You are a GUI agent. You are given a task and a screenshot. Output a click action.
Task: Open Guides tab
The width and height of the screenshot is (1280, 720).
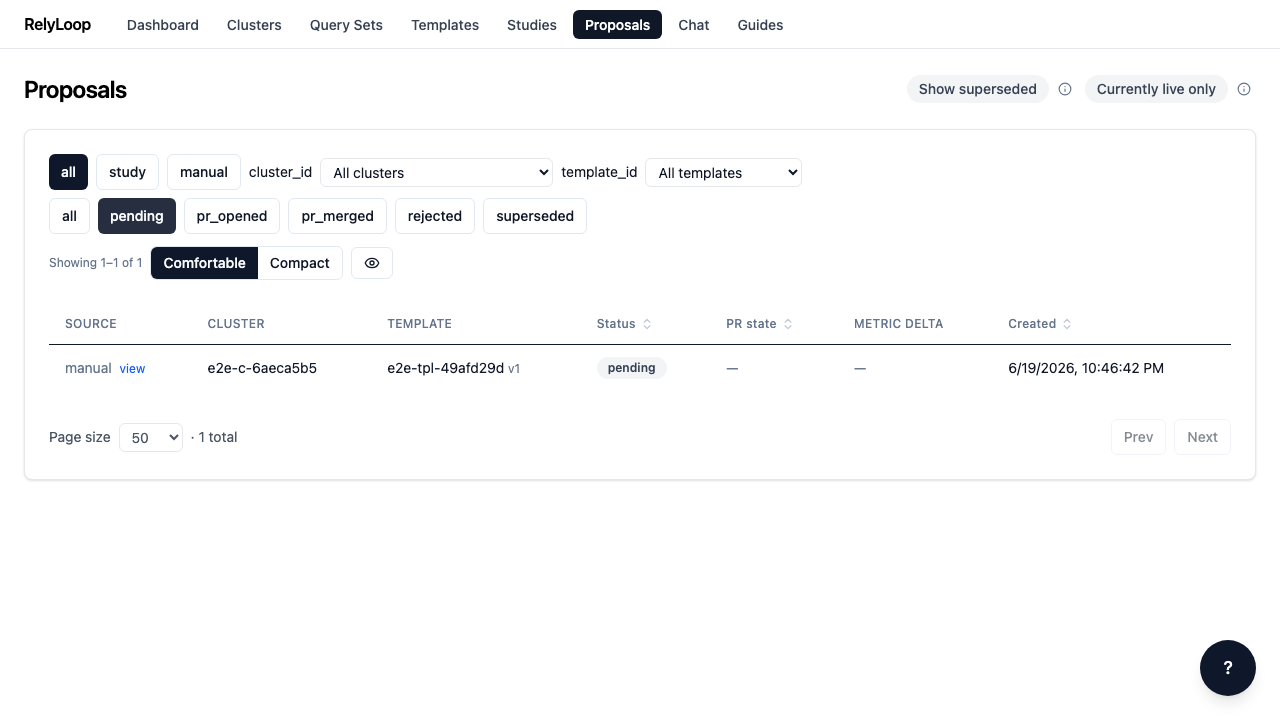[760, 25]
